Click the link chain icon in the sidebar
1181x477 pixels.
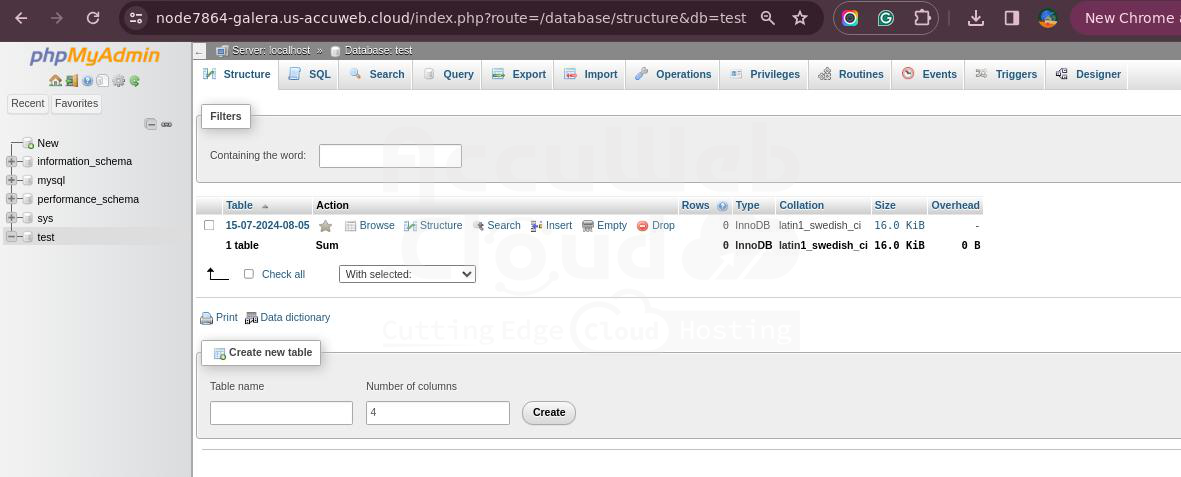[x=167, y=124]
